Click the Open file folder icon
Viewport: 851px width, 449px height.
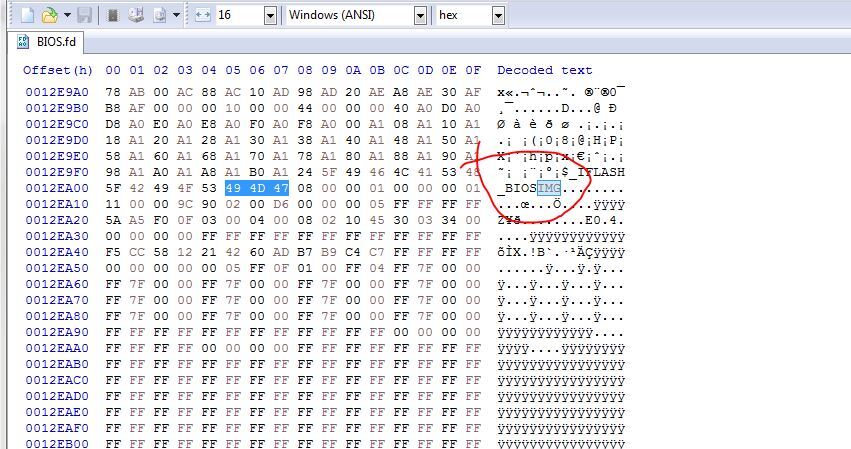(49, 15)
